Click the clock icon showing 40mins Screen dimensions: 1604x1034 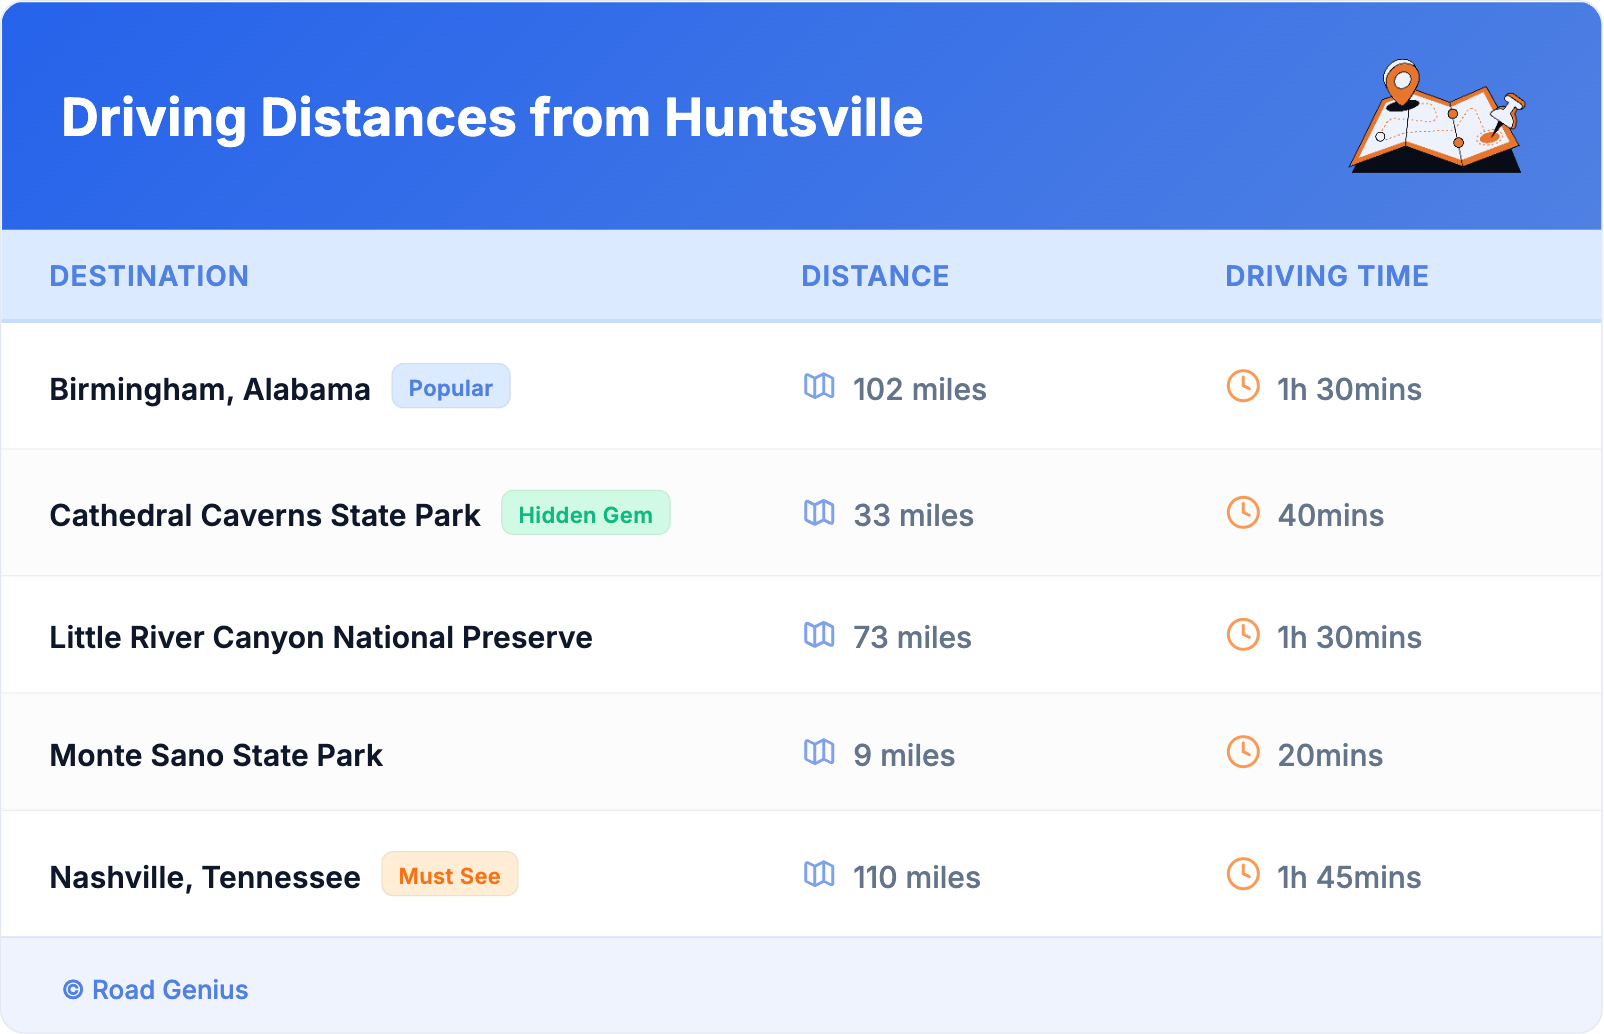[x=1242, y=514]
